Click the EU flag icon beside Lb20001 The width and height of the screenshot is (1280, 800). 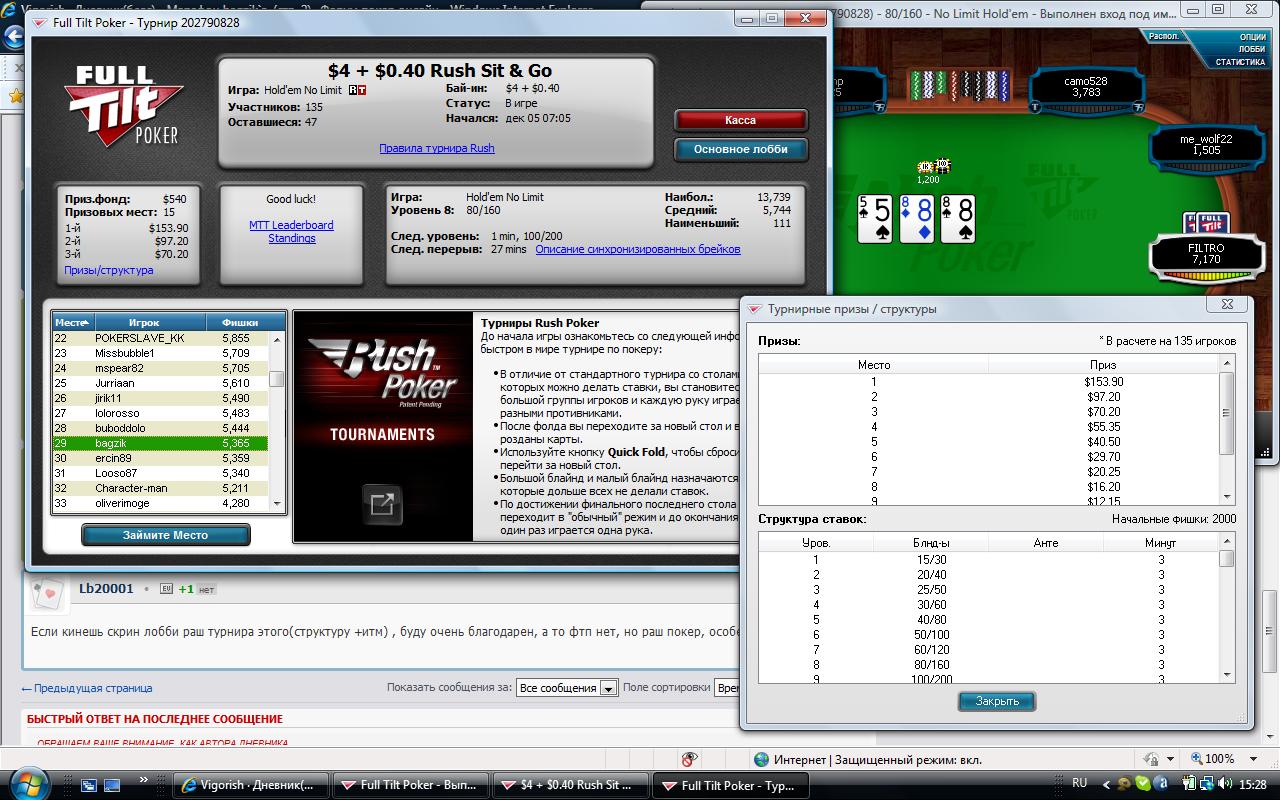[x=166, y=589]
